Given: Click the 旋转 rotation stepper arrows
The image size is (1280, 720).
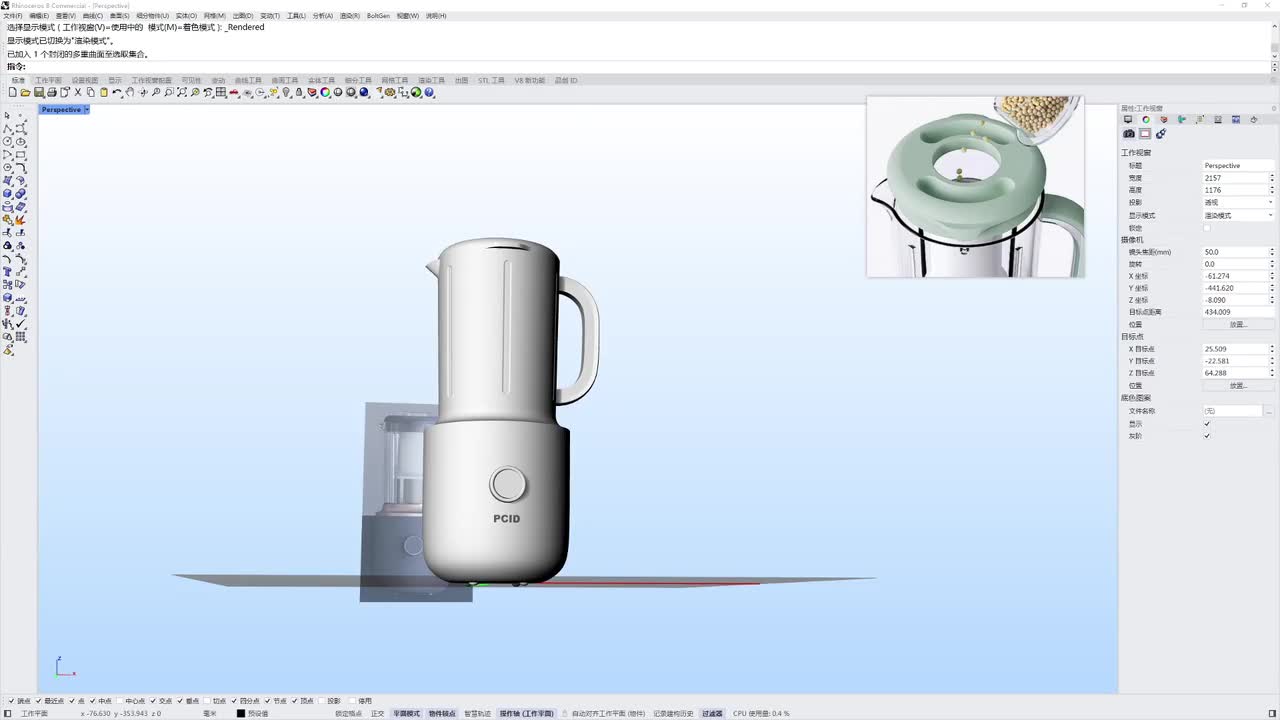Looking at the screenshot, I should click(1272, 264).
